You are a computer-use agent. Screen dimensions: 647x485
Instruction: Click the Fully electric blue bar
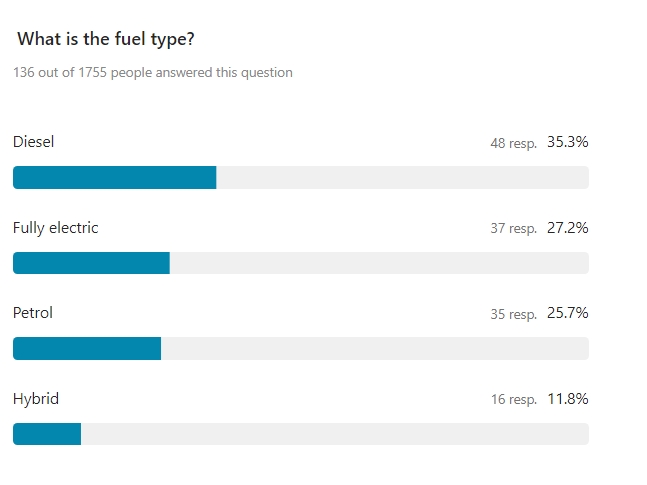(x=91, y=263)
